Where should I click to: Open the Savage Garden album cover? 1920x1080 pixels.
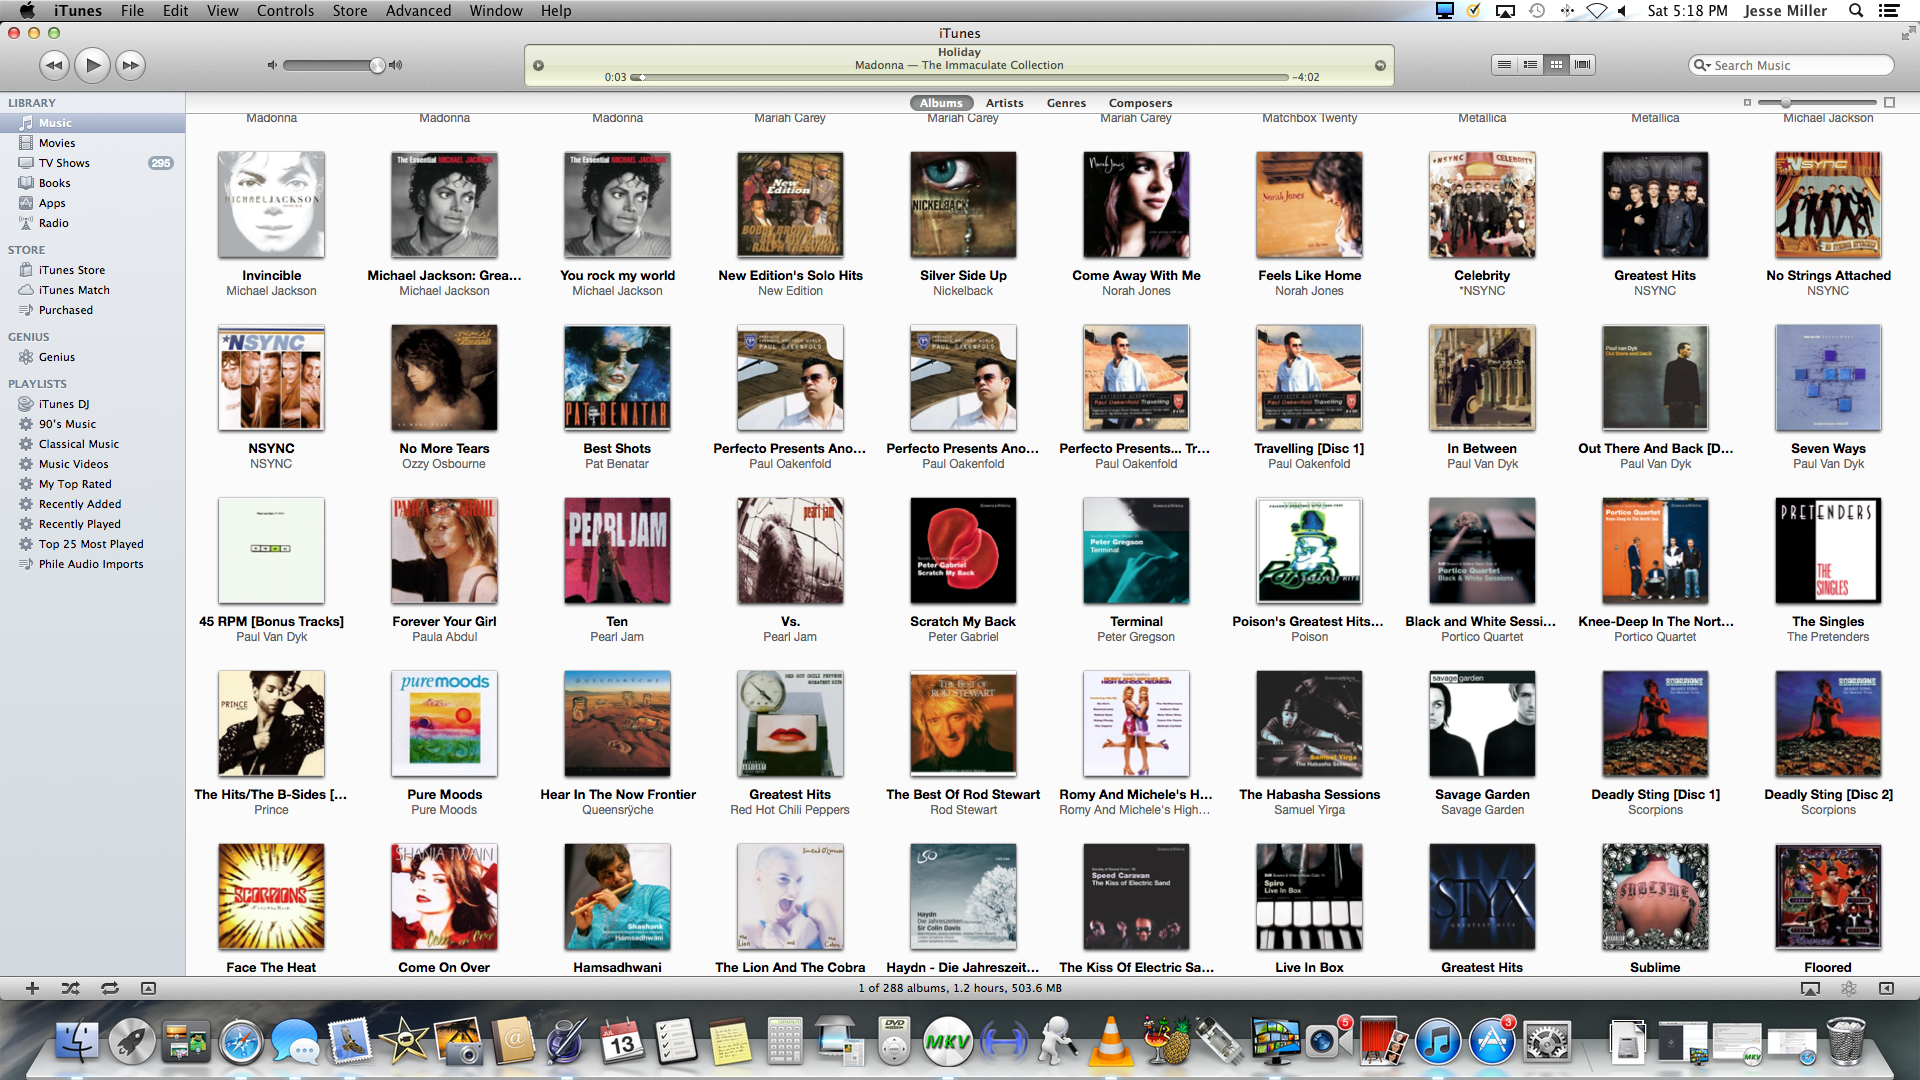(x=1482, y=724)
